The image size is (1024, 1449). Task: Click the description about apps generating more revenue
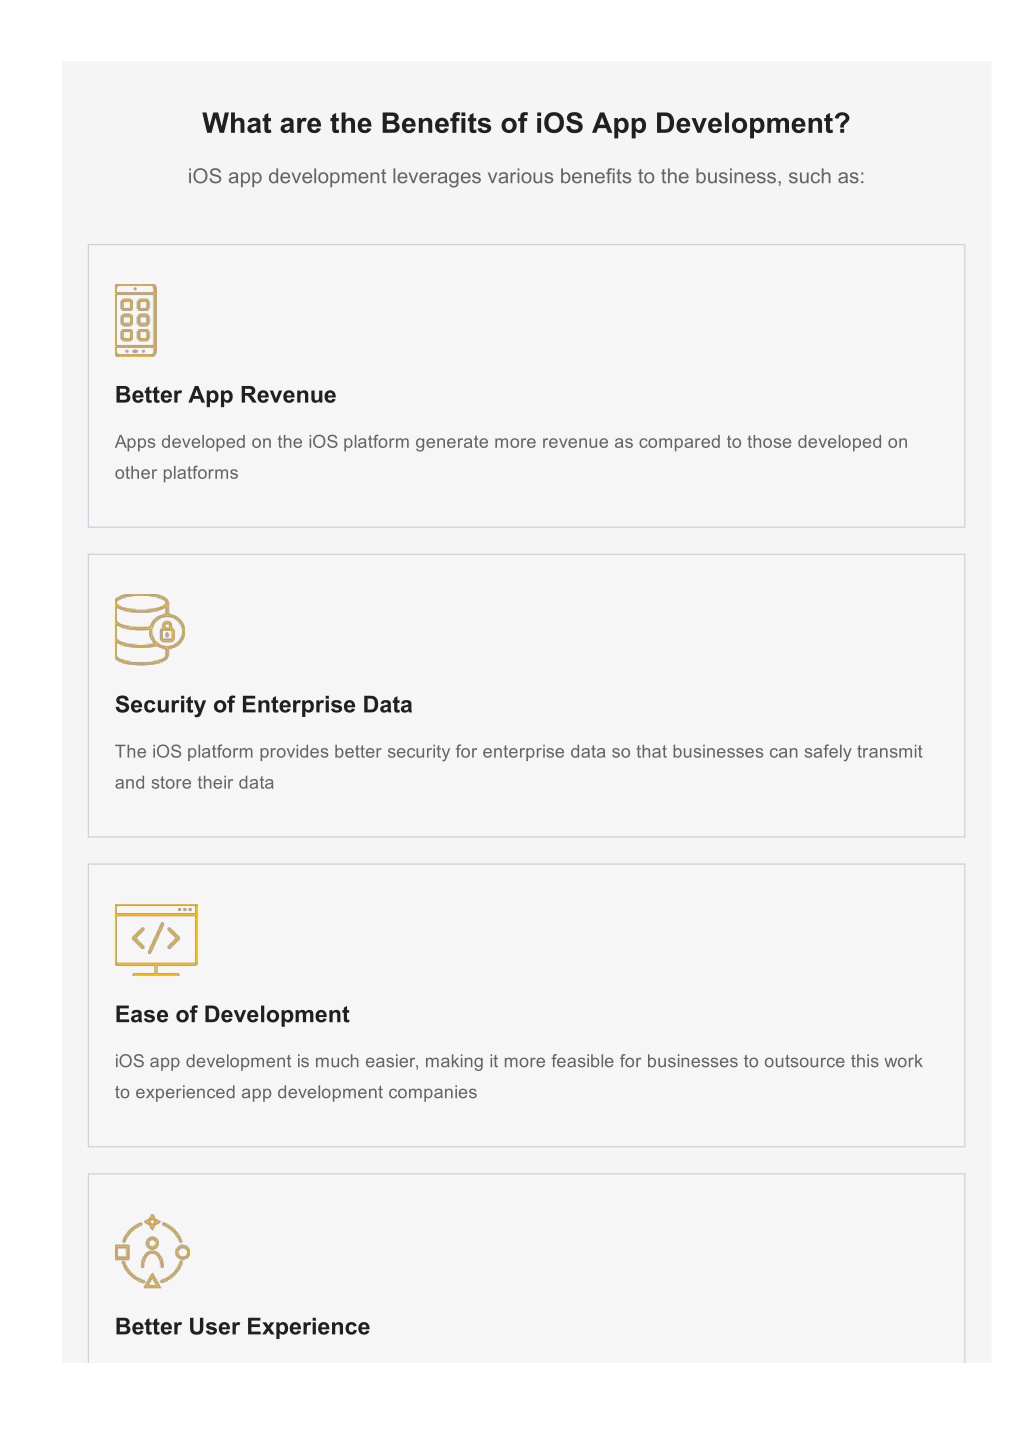511,457
